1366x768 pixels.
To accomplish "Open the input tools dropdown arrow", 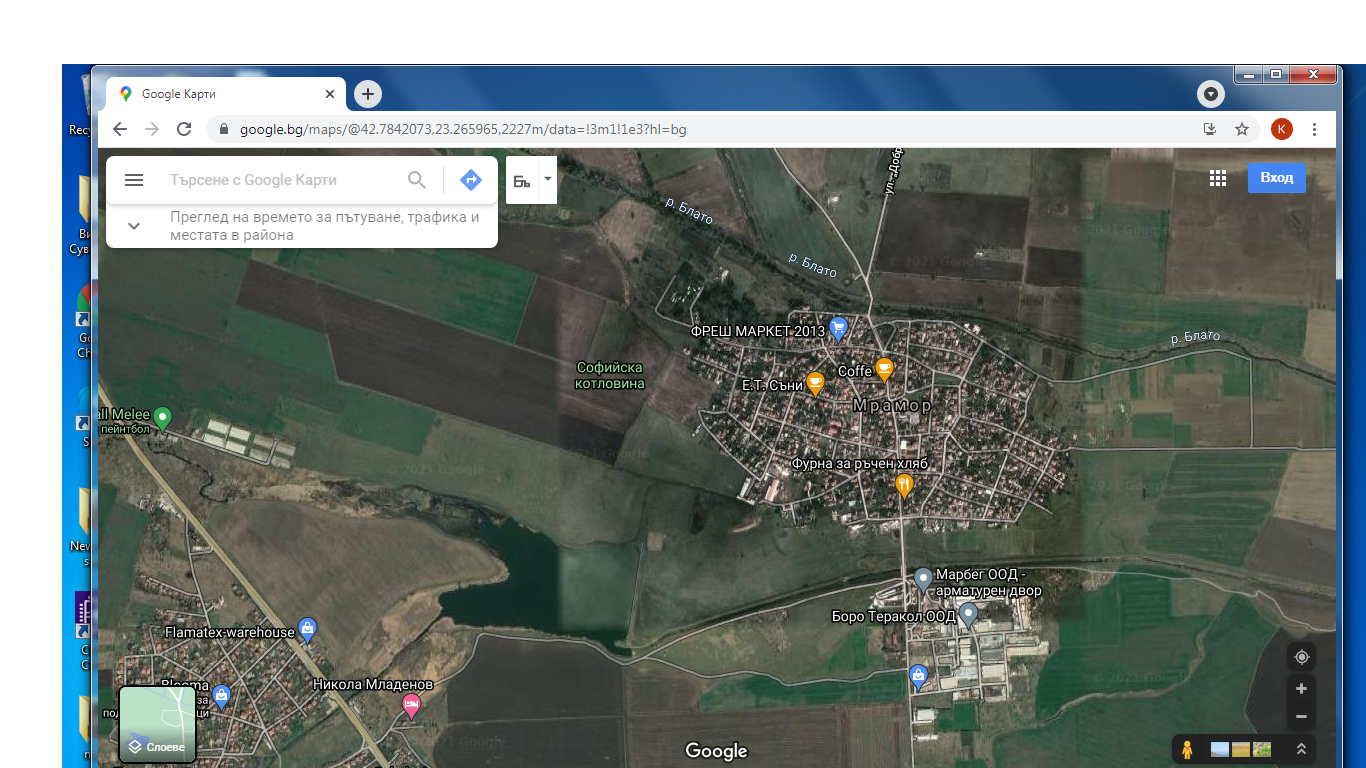I will (x=547, y=180).
